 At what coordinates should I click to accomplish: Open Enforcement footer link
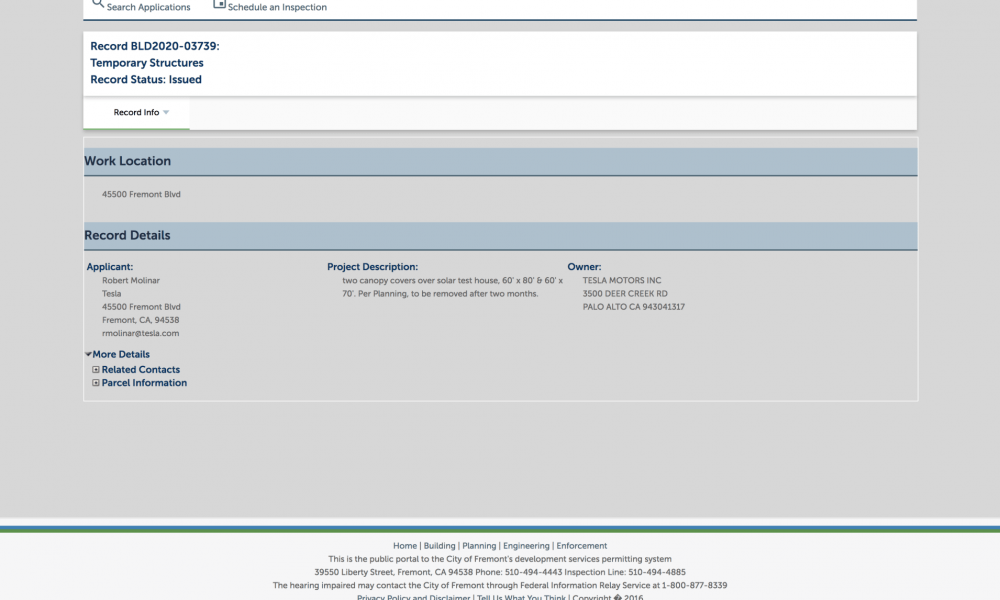click(582, 546)
